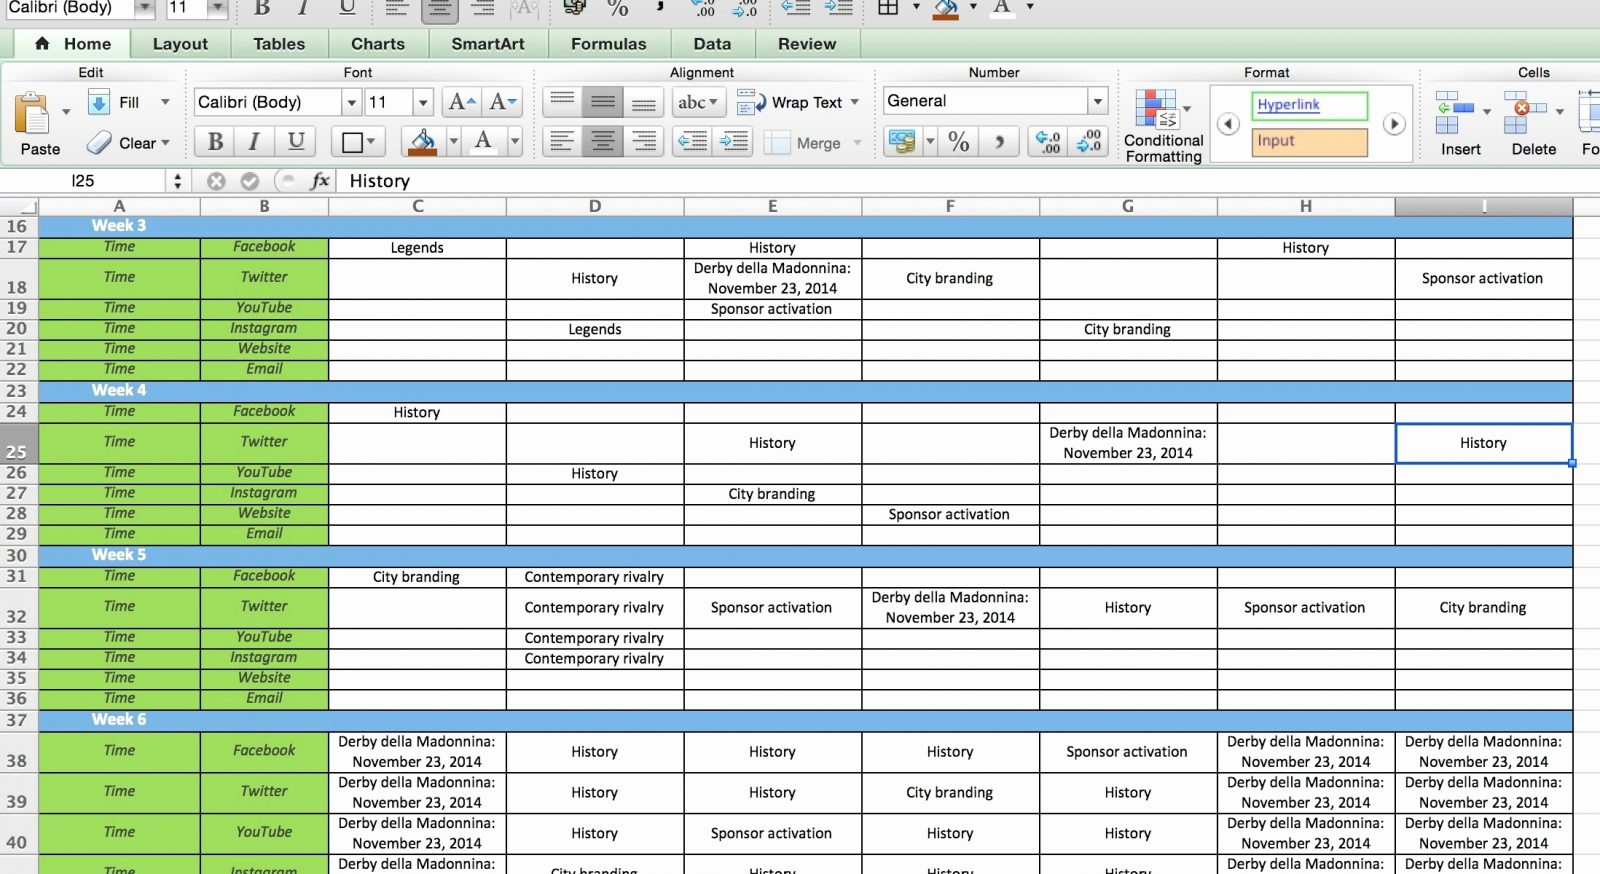Image resolution: width=1600 pixels, height=874 pixels.
Task: Open the Data ribbon tab
Action: [712, 44]
